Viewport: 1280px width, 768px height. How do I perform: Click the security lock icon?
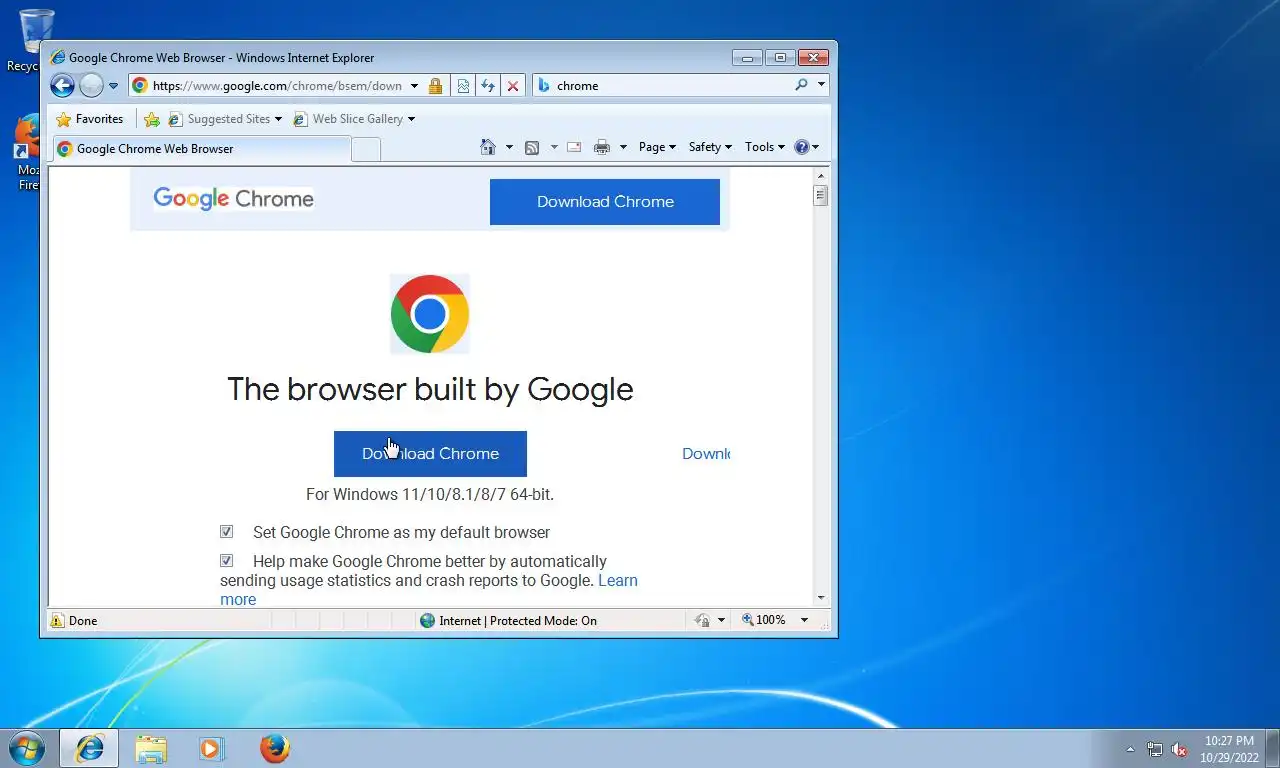435,86
